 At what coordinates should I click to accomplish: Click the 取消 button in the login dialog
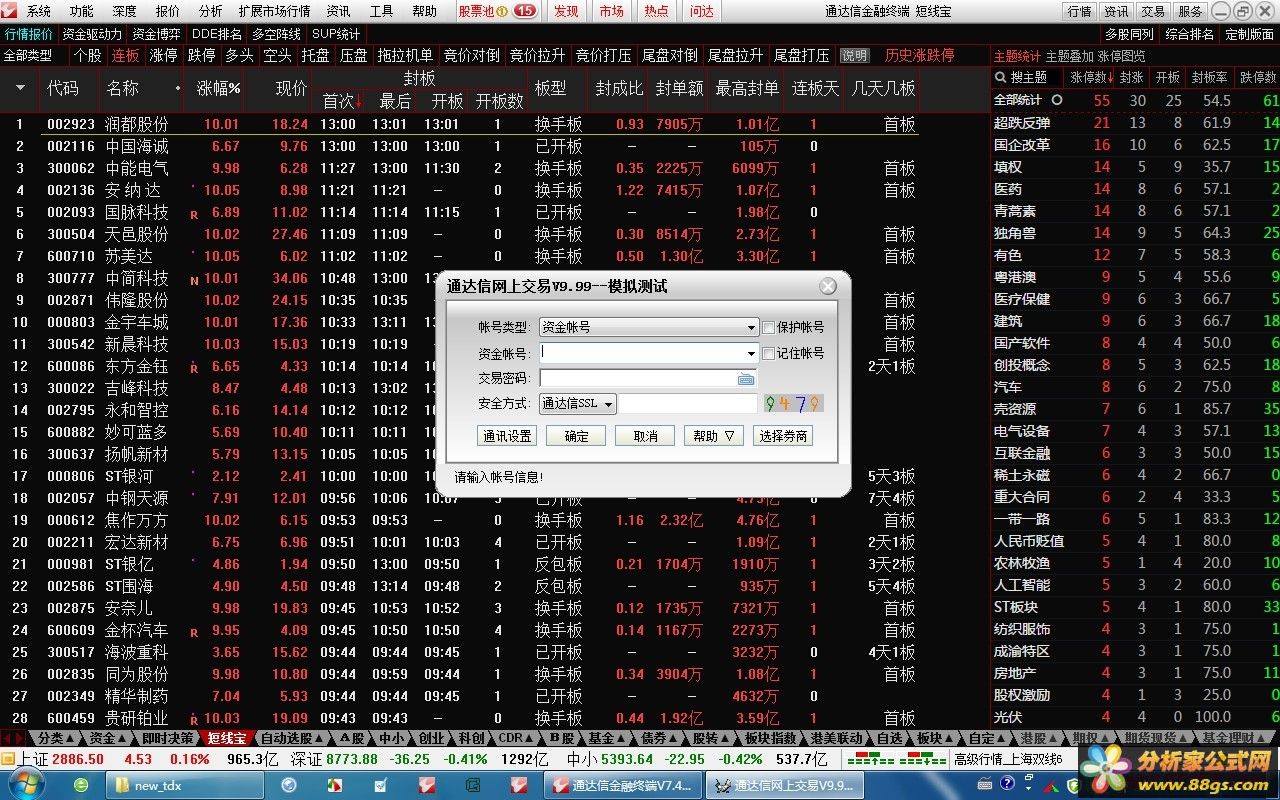(x=645, y=436)
